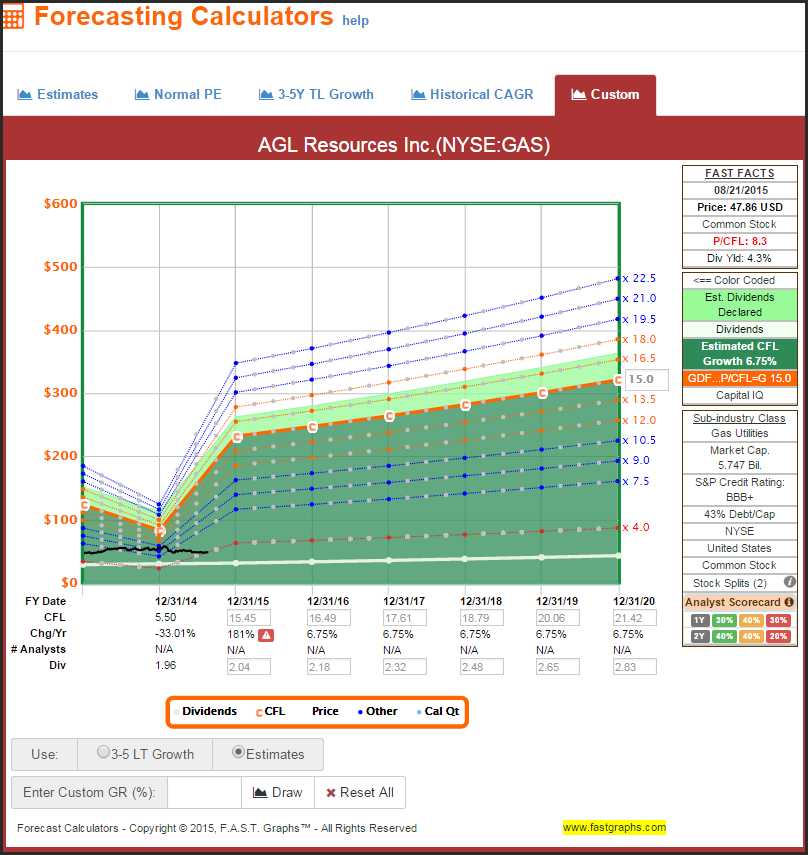
Task: Click the Estimated CFL Growth green color swatch
Action: pyautogui.click(x=739, y=353)
